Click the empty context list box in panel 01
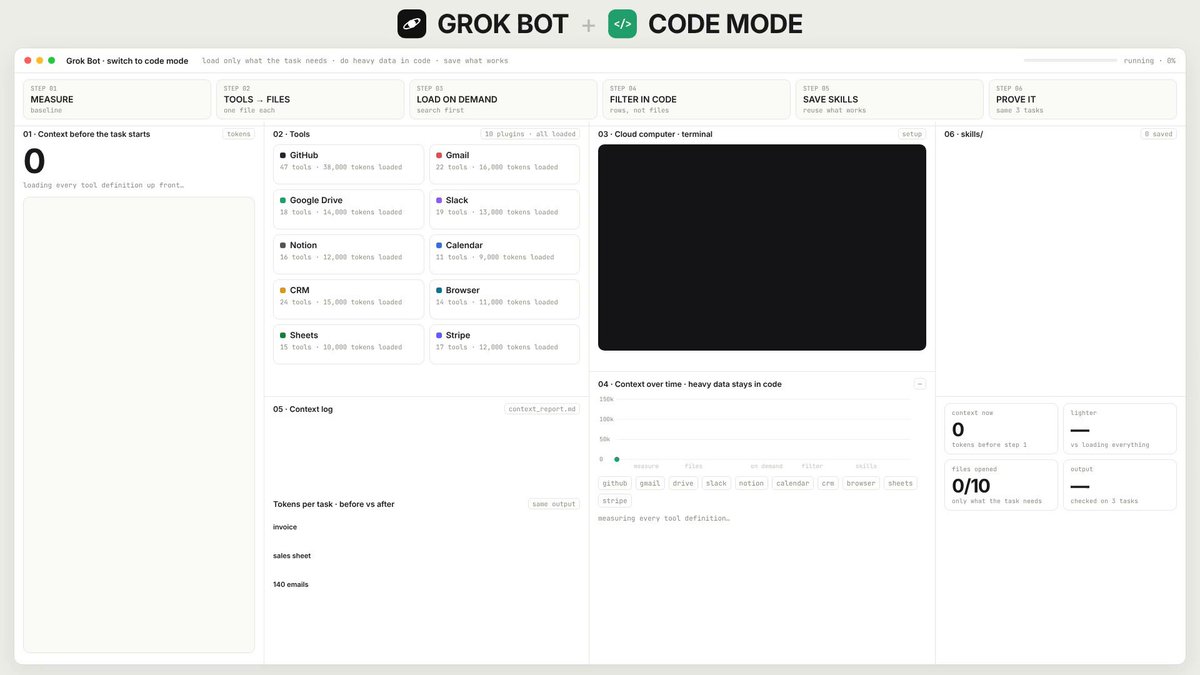Viewport: 1200px width, 675px height. click(x=139, y=425)
